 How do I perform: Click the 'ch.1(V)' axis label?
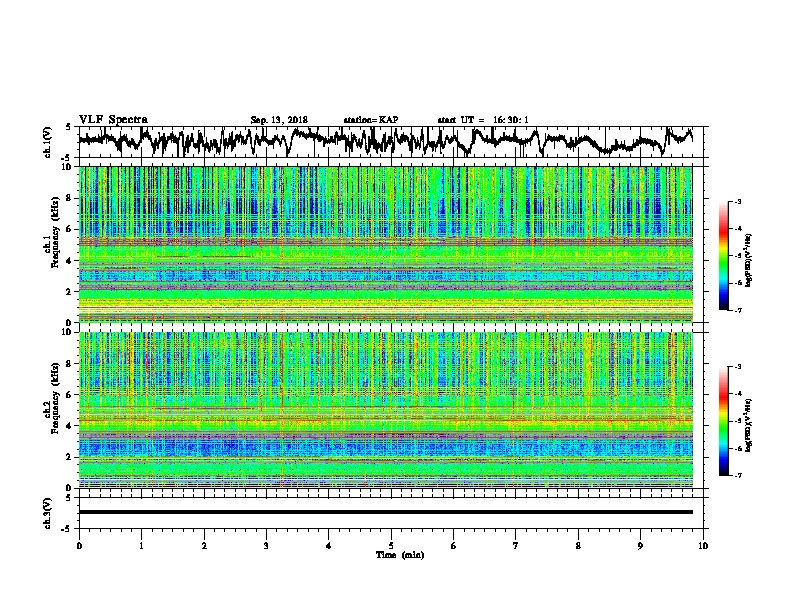(48, 142)
